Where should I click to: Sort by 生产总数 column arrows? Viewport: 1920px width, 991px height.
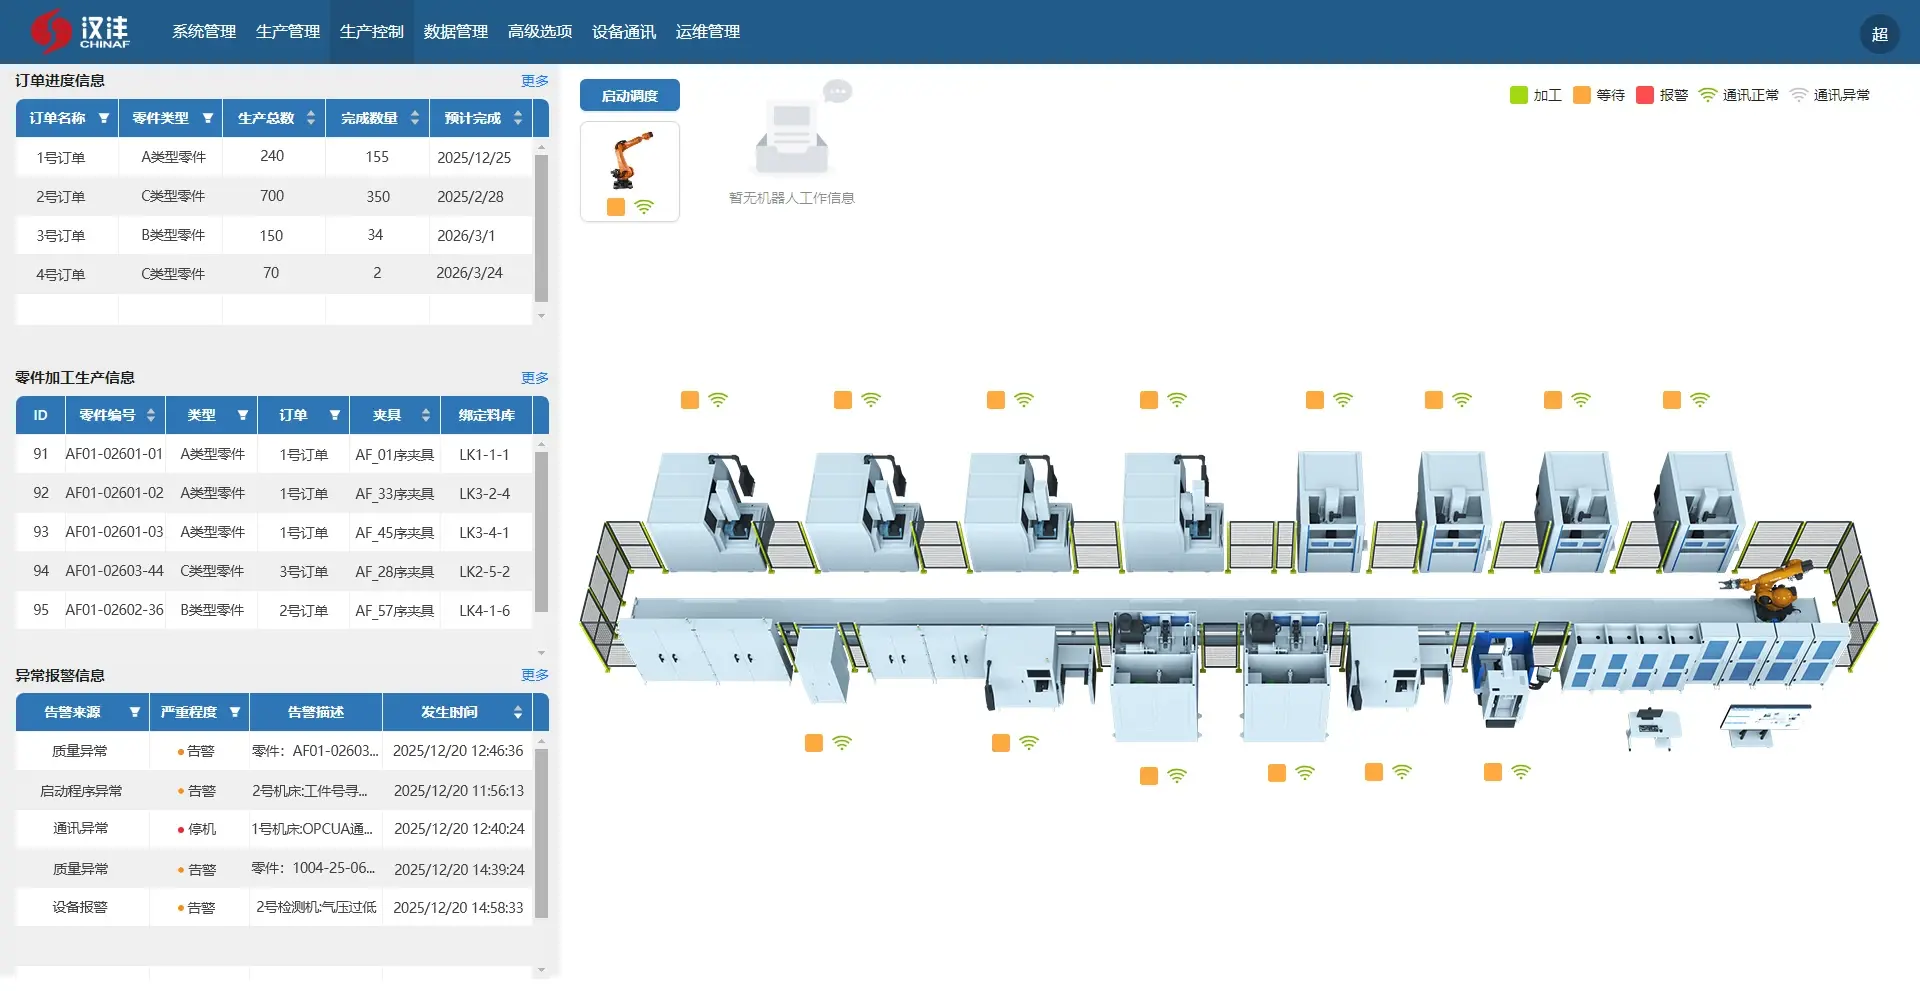pyautogui.click(x=311, y=118)
